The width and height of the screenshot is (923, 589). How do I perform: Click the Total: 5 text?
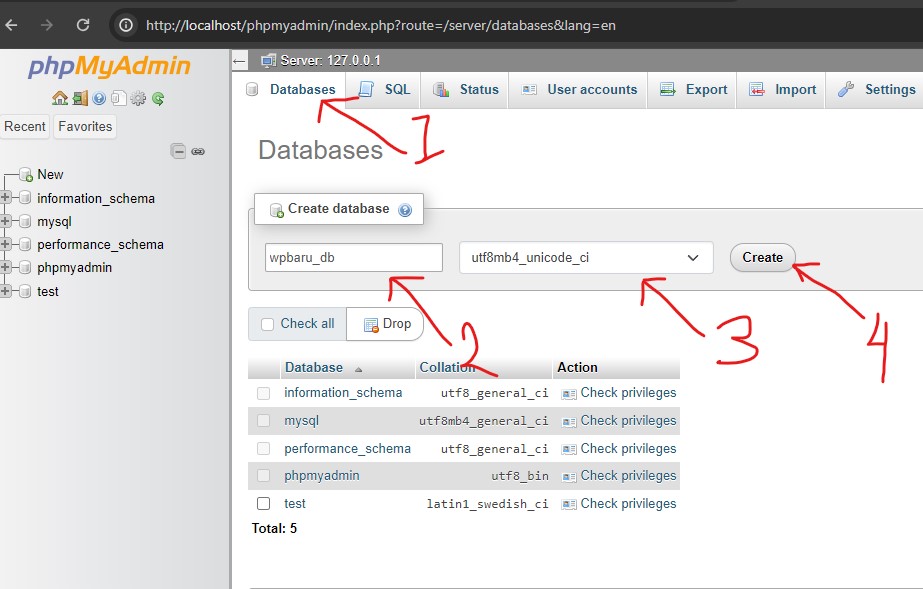click(x=274, y=528)
